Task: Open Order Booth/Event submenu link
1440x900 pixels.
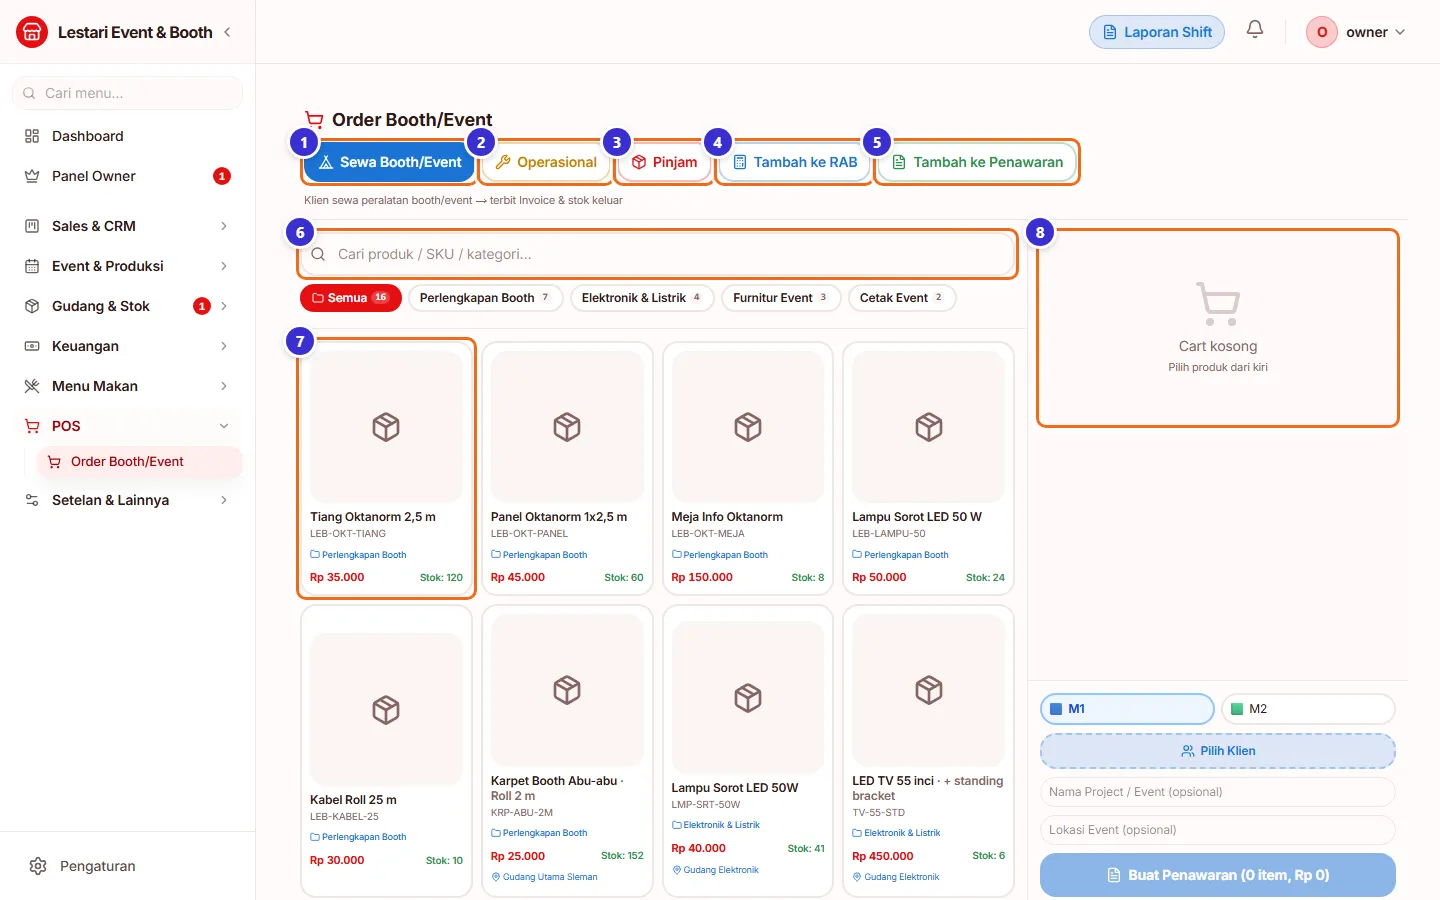Action: point(139,462)
